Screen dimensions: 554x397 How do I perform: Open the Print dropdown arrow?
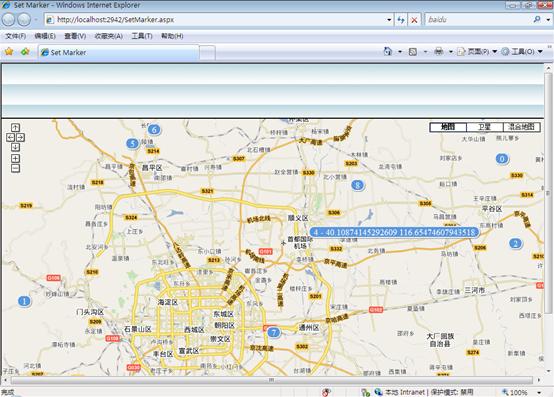pos(450,52)
